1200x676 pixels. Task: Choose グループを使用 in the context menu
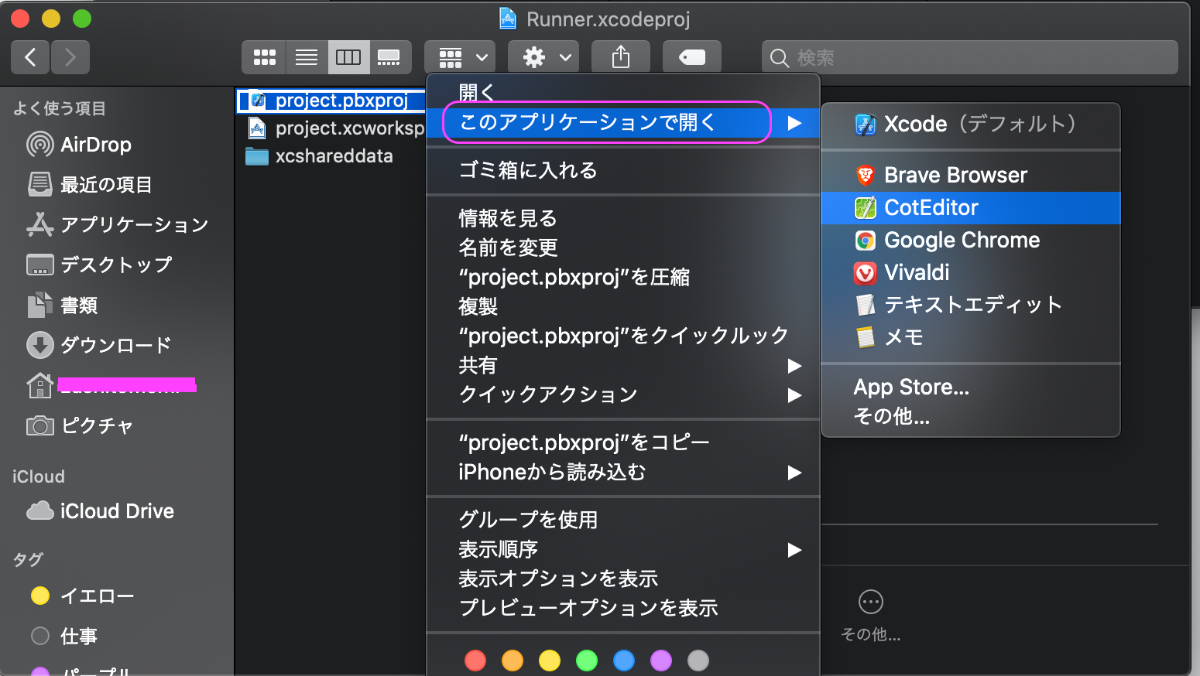pyautogui.click(x=623, y=520)
